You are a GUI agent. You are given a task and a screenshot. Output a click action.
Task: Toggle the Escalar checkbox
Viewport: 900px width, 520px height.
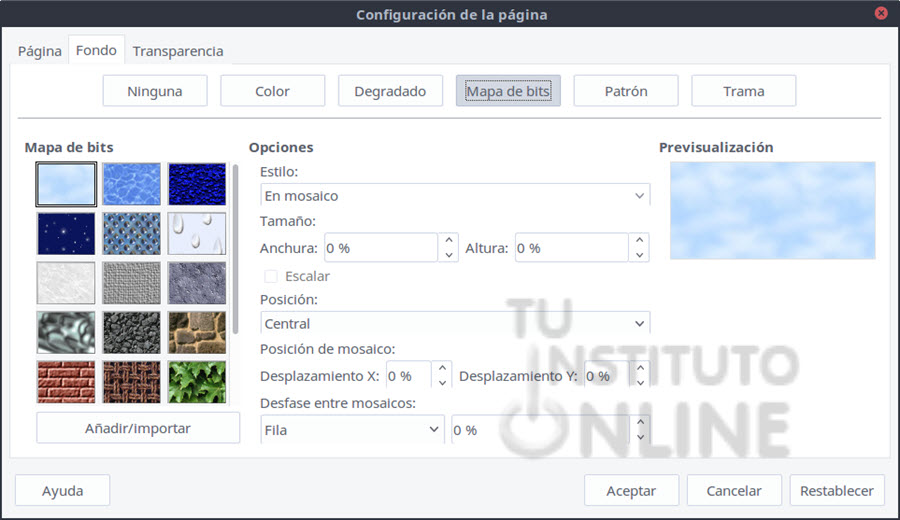[x=271, y=276]
